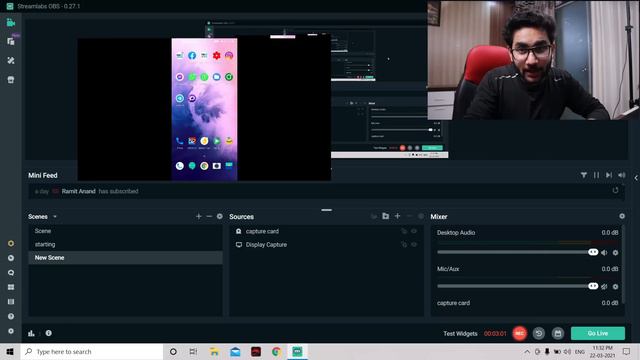Click the capture card label in Mixer

tap(453, 303)
